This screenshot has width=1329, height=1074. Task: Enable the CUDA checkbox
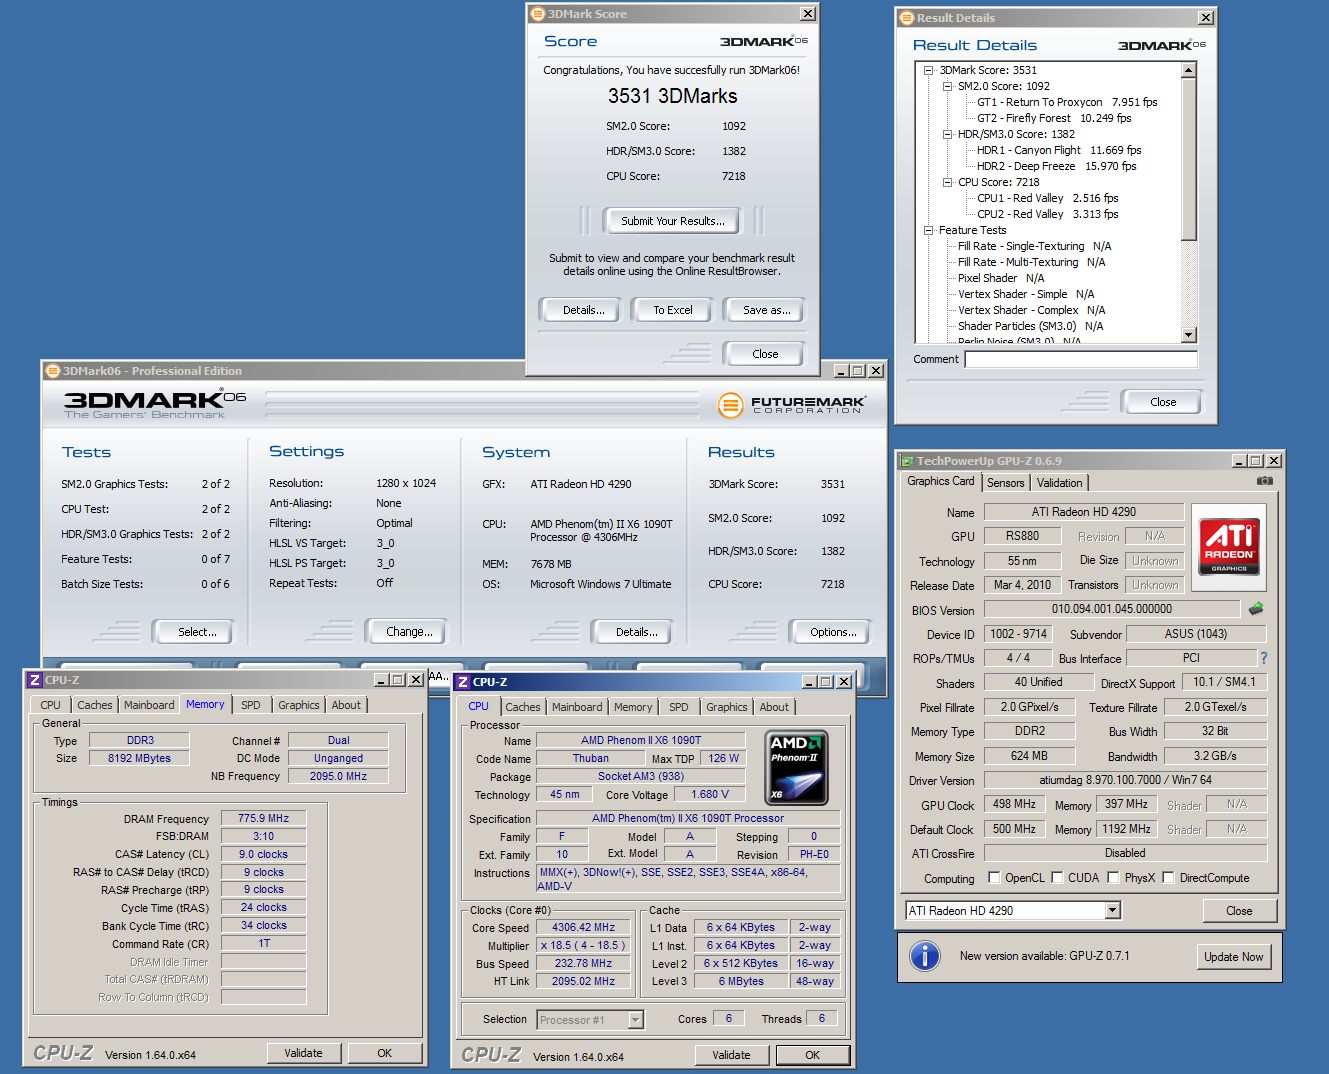point(1058,878)
